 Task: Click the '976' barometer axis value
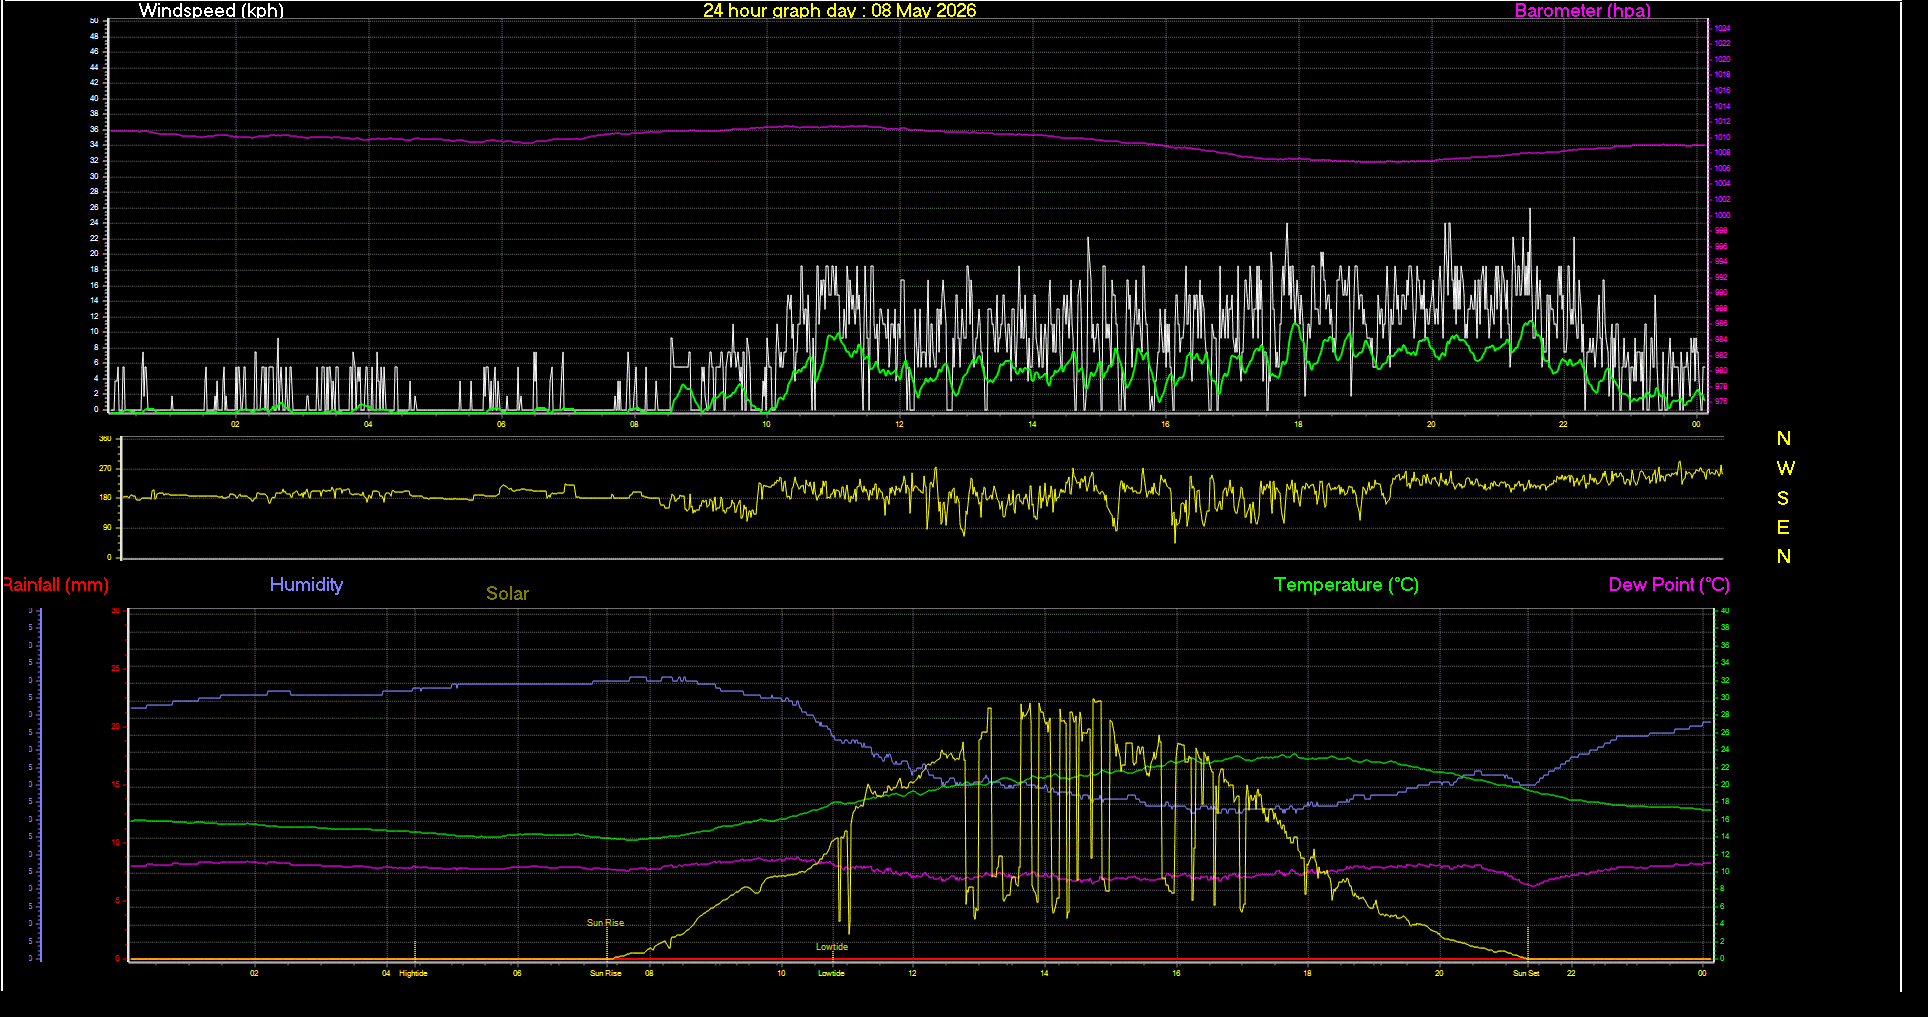(x=1721, y=401)
